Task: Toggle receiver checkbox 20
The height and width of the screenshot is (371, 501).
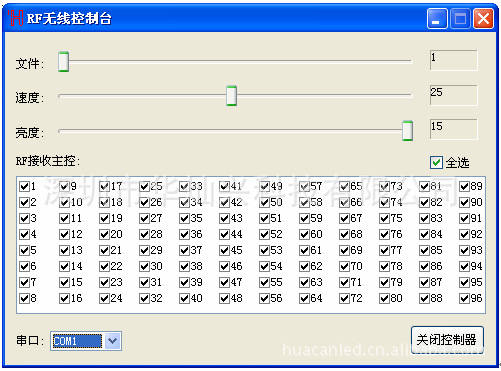Action: [105, 234]
